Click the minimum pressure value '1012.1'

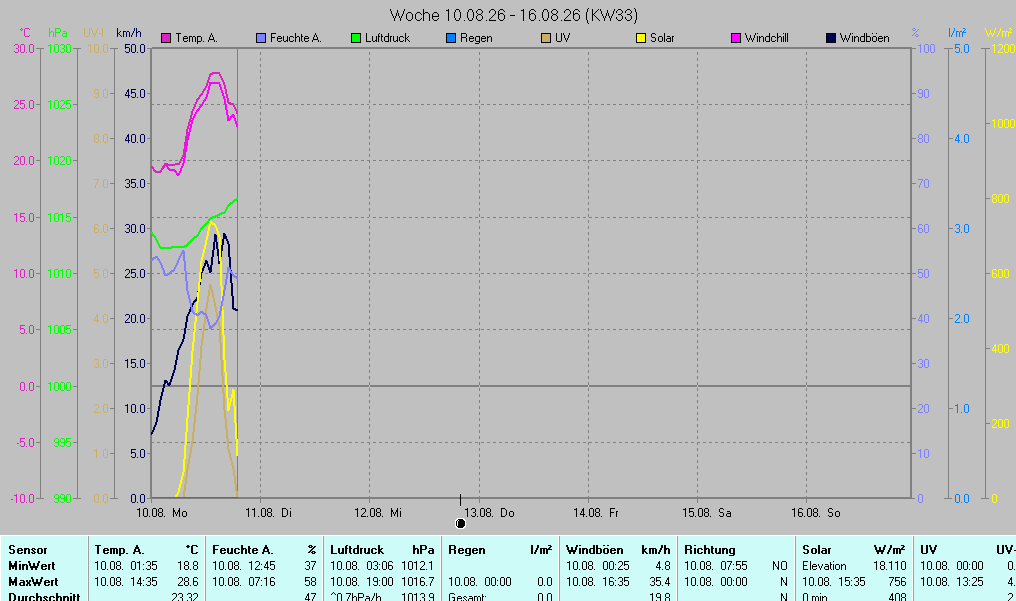418,566
